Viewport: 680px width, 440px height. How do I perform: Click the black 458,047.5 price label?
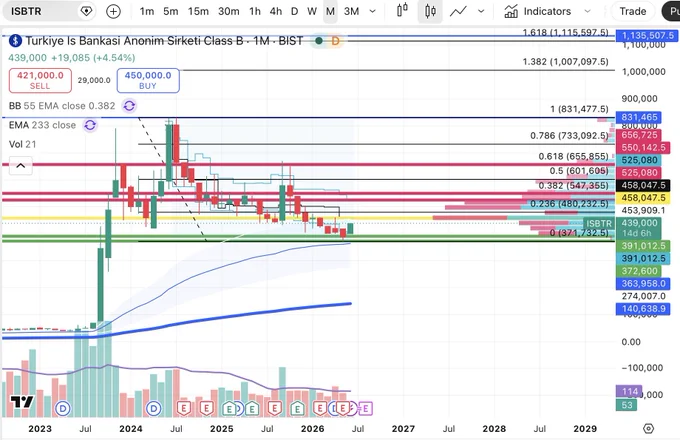click(643, 185)
